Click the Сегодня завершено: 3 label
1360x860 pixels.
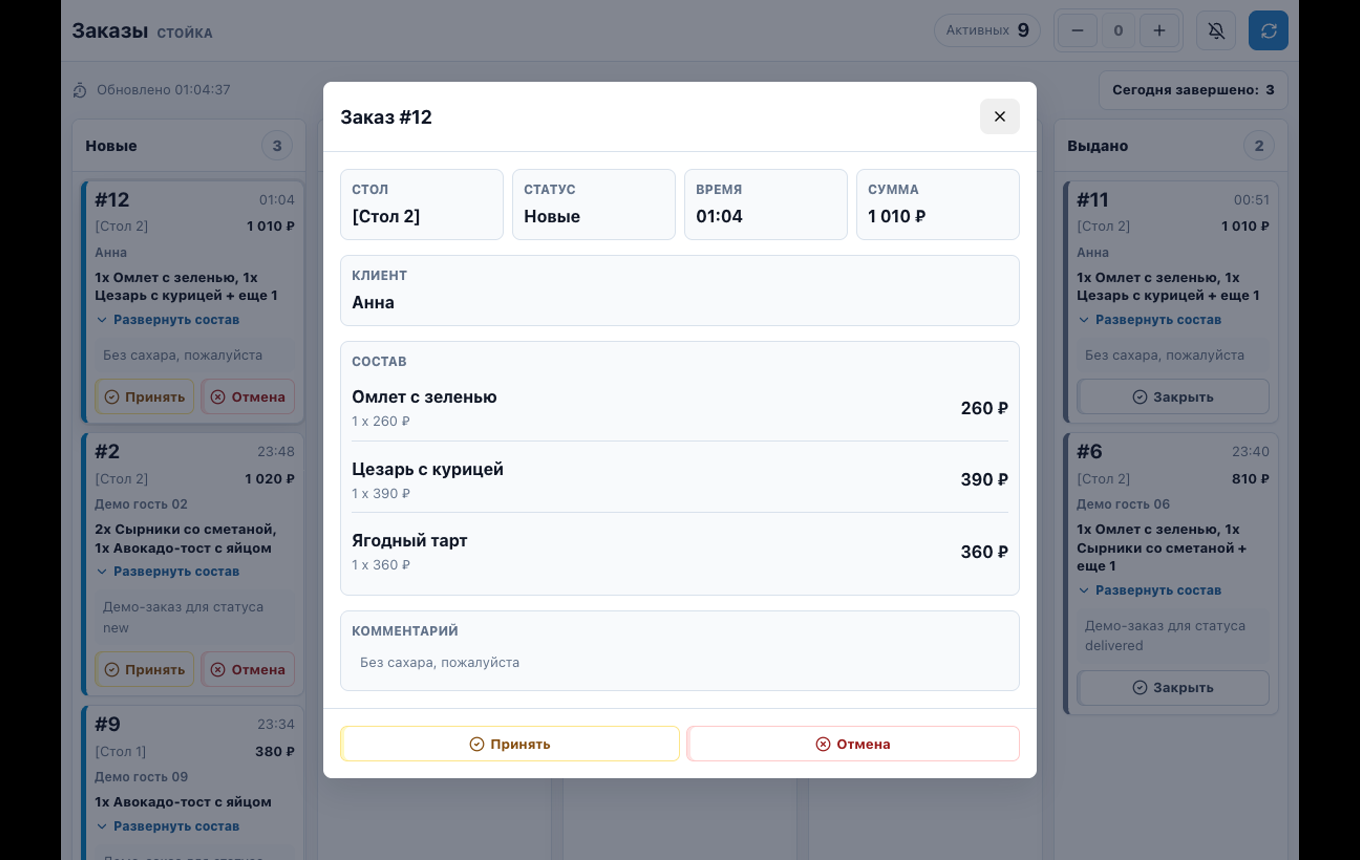(1193, 90)
